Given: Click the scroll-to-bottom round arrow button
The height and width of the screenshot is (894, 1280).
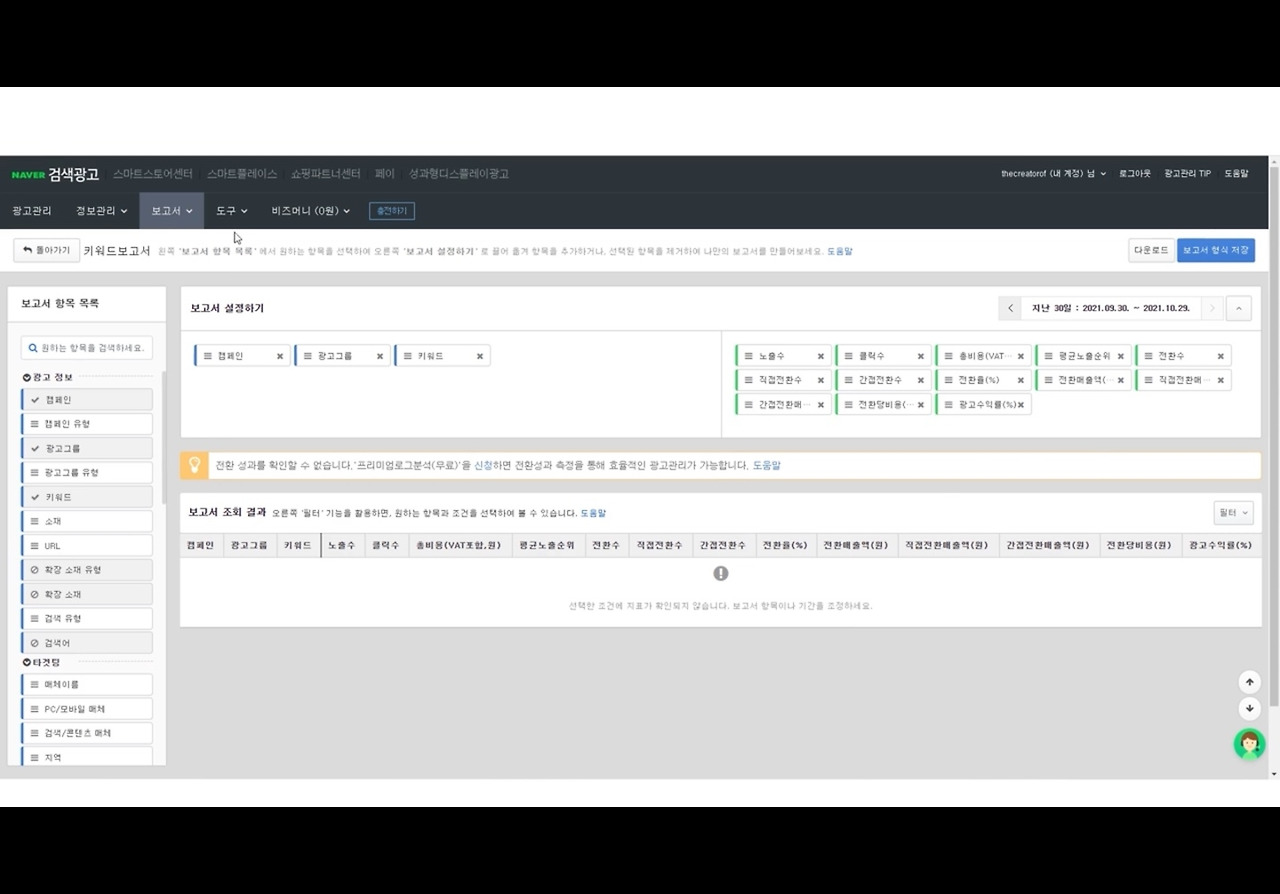Looking at the screenshot, I should pyautogui.click(x=1249, y=708).
